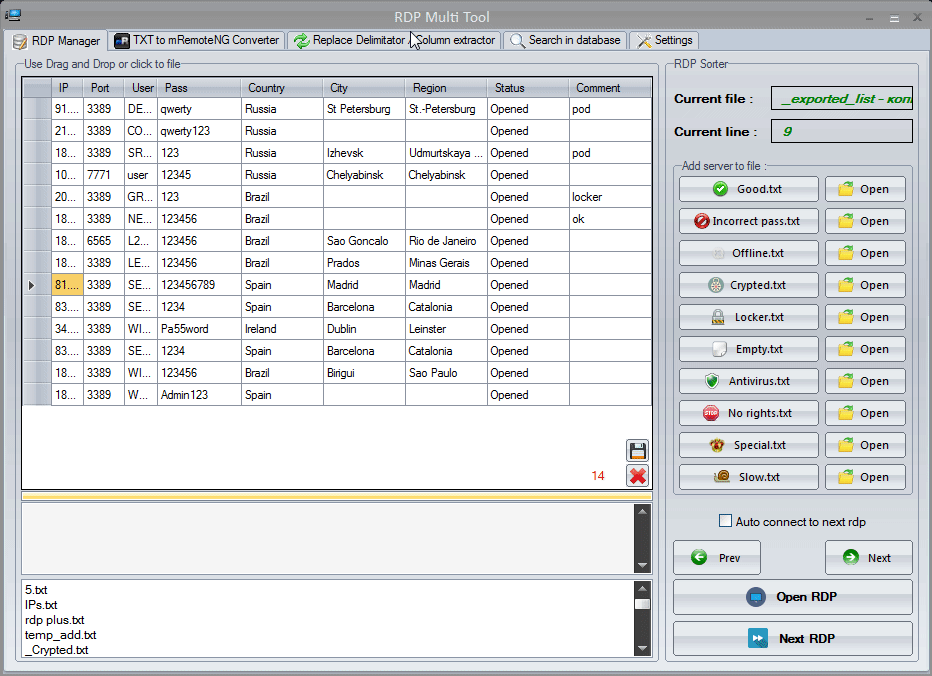Select the Antivirus.txt shield button
Image resolution: width=932 pixels, height=676 pixels.
(x=748, y=381)
